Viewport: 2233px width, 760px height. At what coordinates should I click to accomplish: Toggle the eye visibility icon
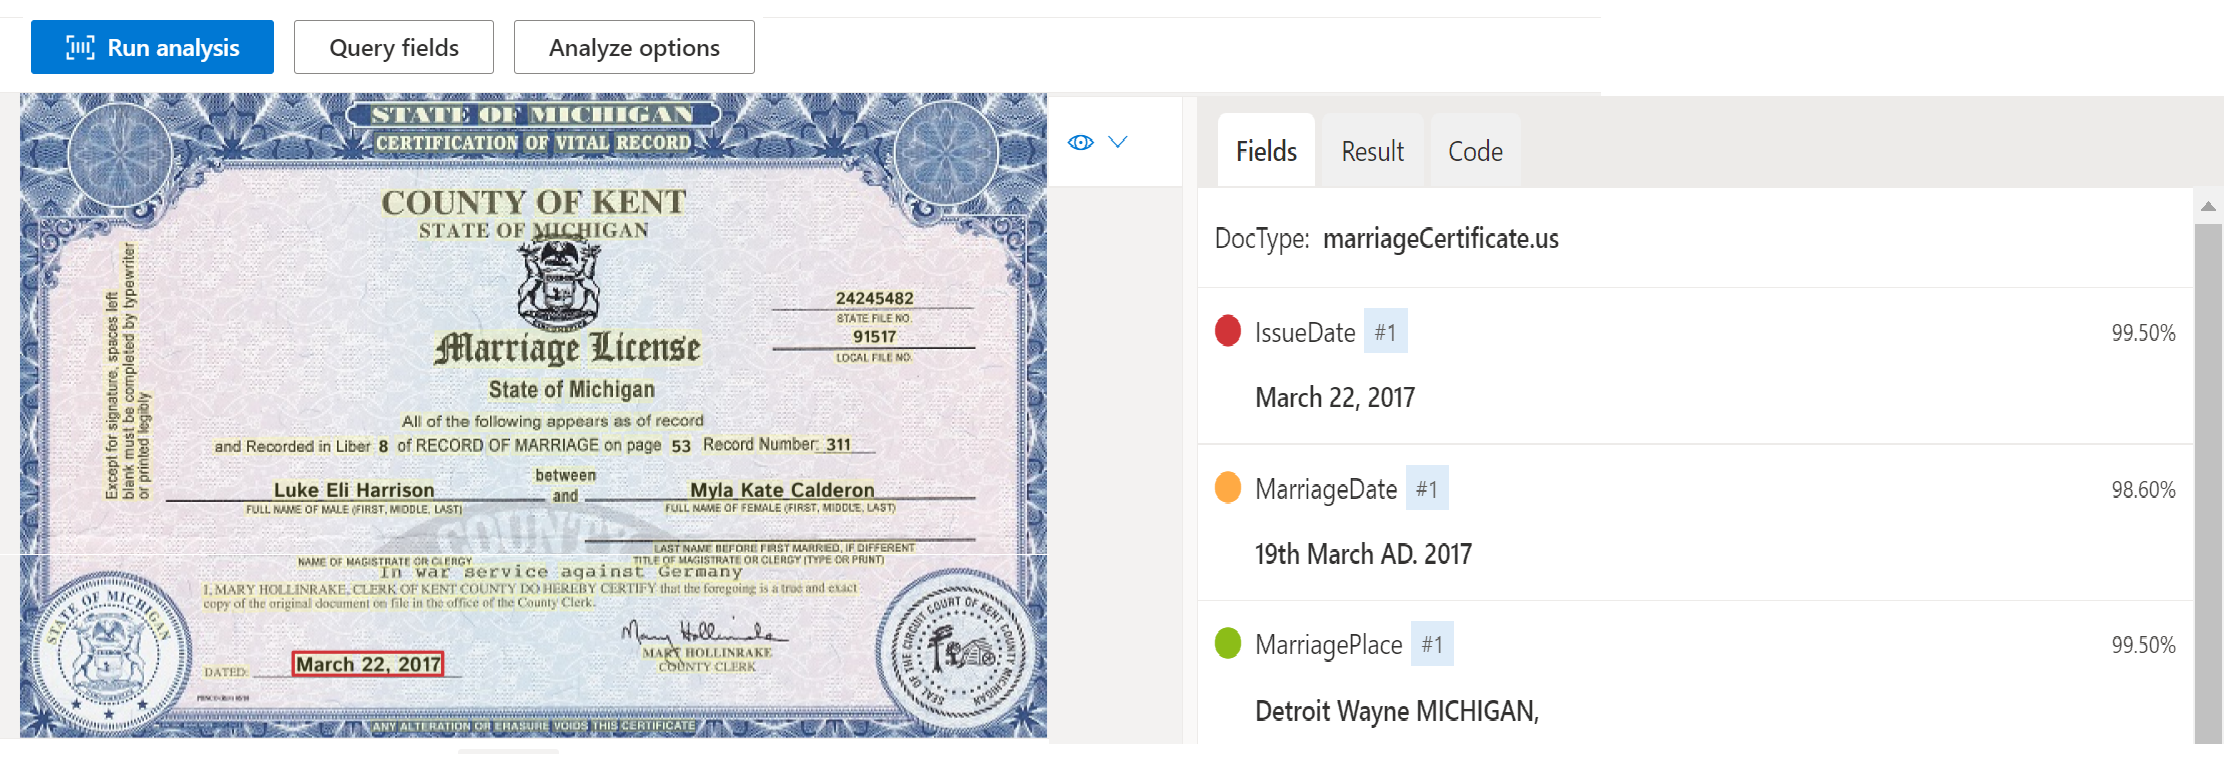(x=1081, y=142)
